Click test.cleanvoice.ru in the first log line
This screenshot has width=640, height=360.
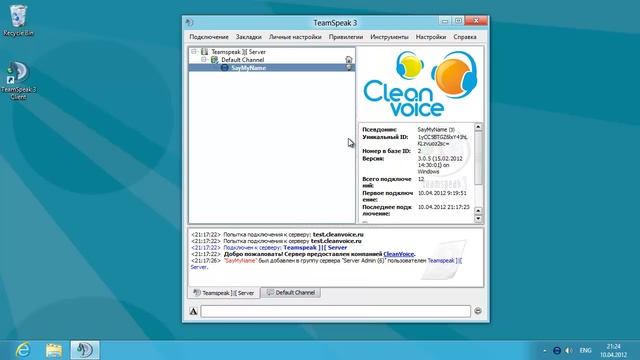pos(338,235)
